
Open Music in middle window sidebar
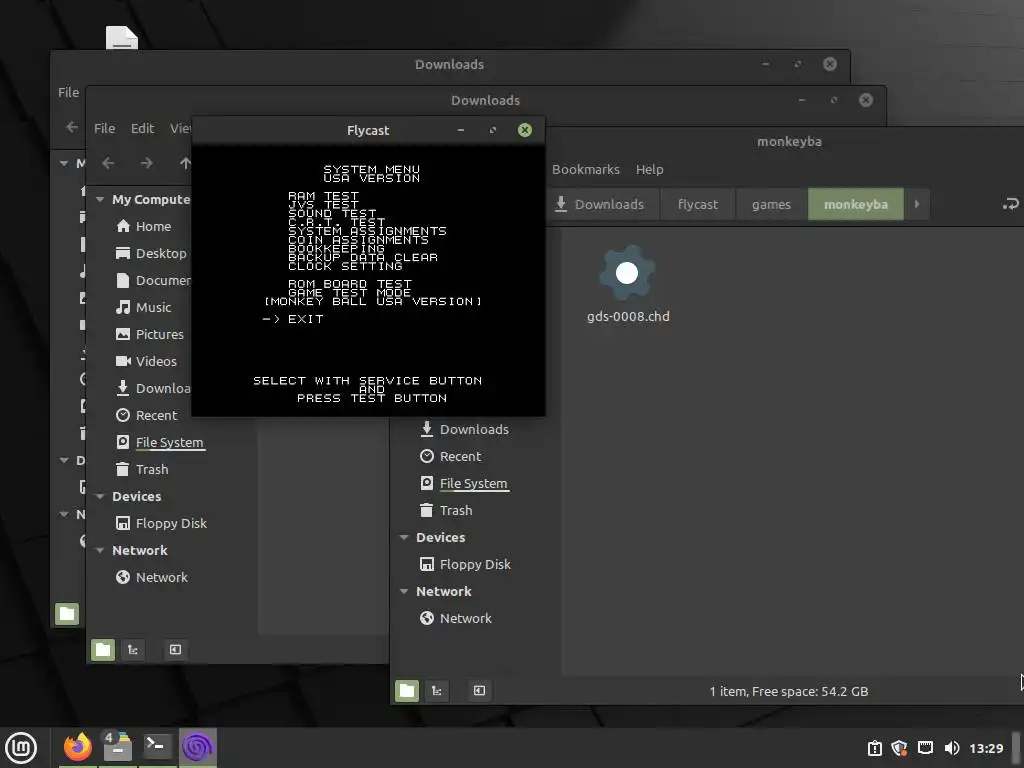tap(143, 308)
